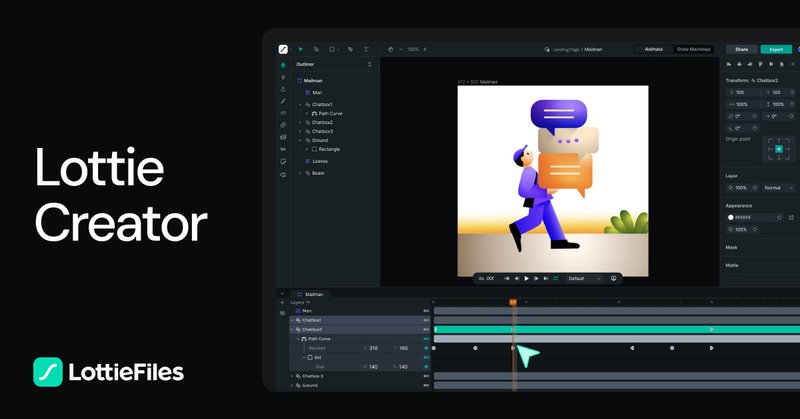Open the shape tool dropdown arrow
The width and height of the screenshot is (800, 419).
point(338,50)
